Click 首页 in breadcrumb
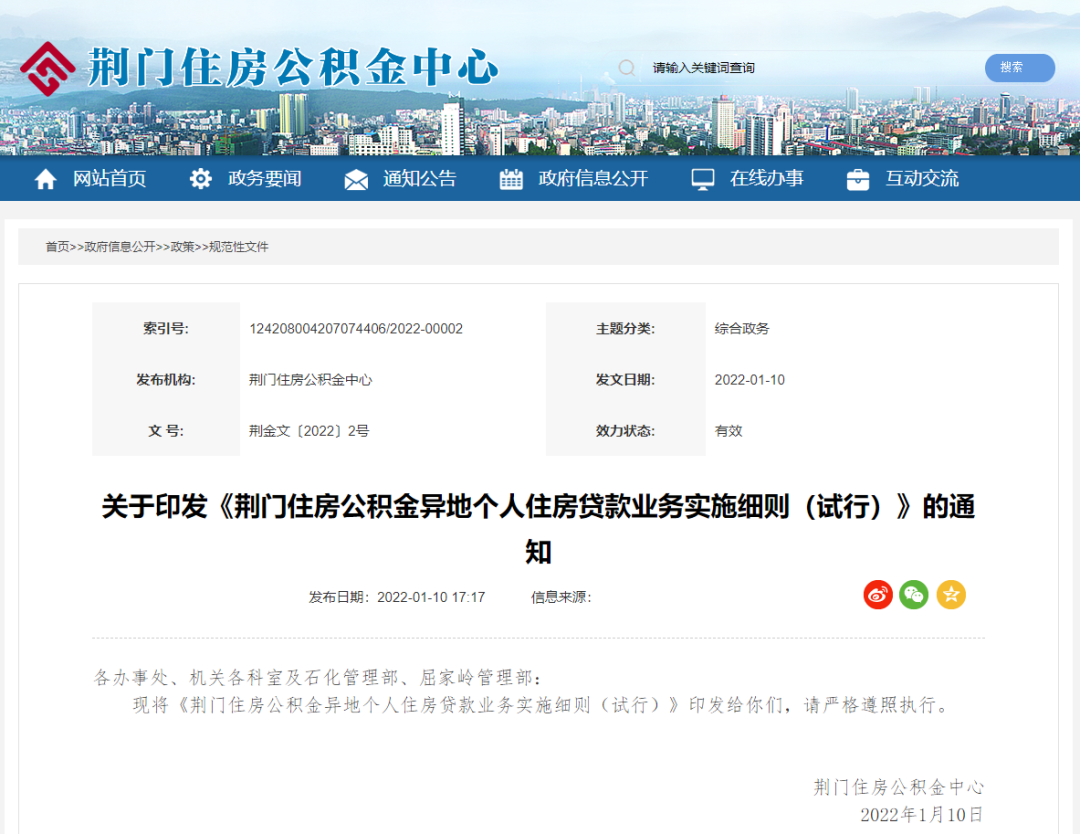This screenshot has height=834, width=1080. click(x=57, y=247)
